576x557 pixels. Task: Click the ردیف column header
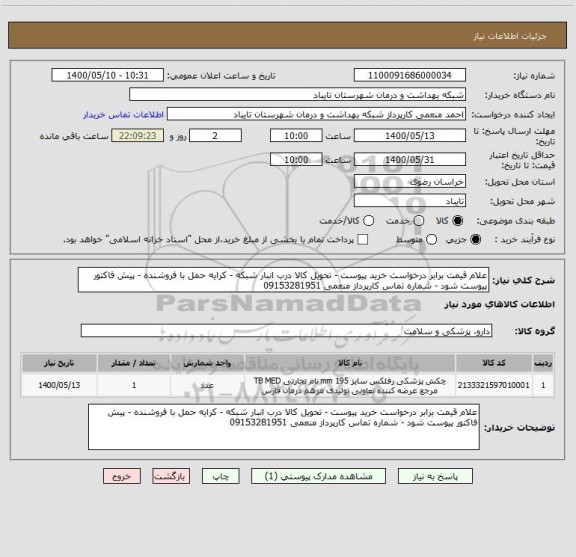click(543, 363)
